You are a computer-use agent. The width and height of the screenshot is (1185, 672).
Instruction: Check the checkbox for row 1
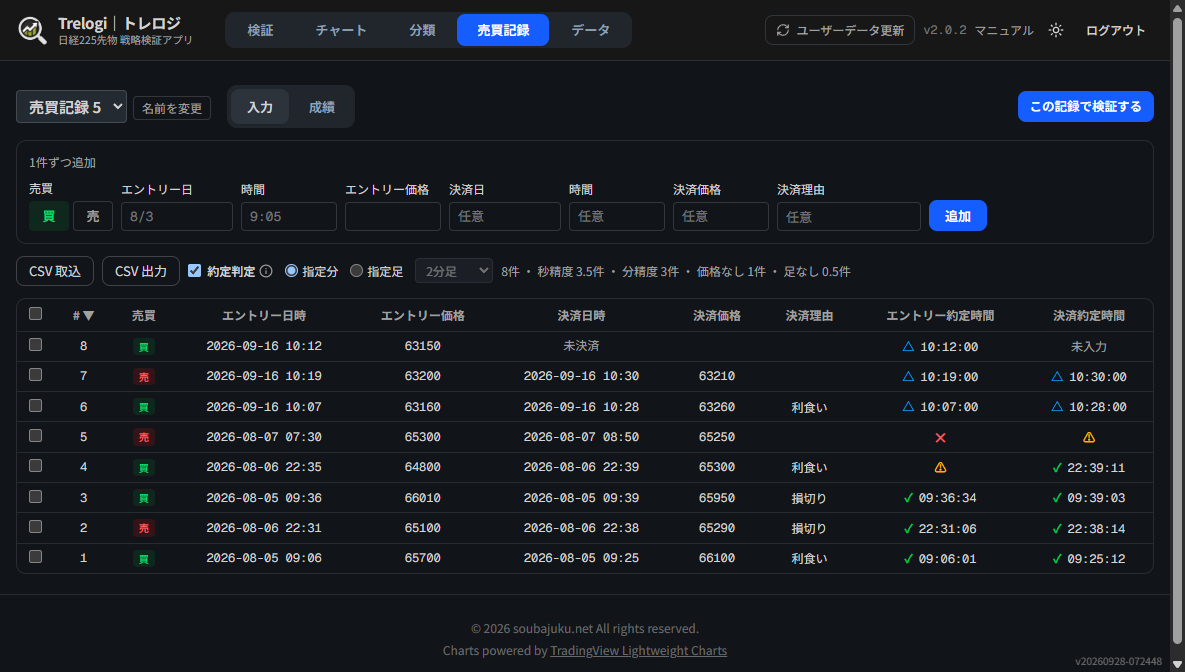36,556
